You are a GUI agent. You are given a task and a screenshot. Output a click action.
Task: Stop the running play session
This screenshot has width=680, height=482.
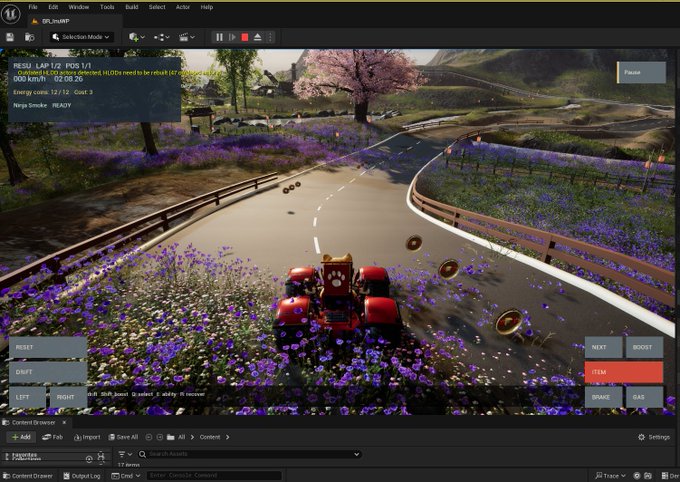(x=245, y=37)
